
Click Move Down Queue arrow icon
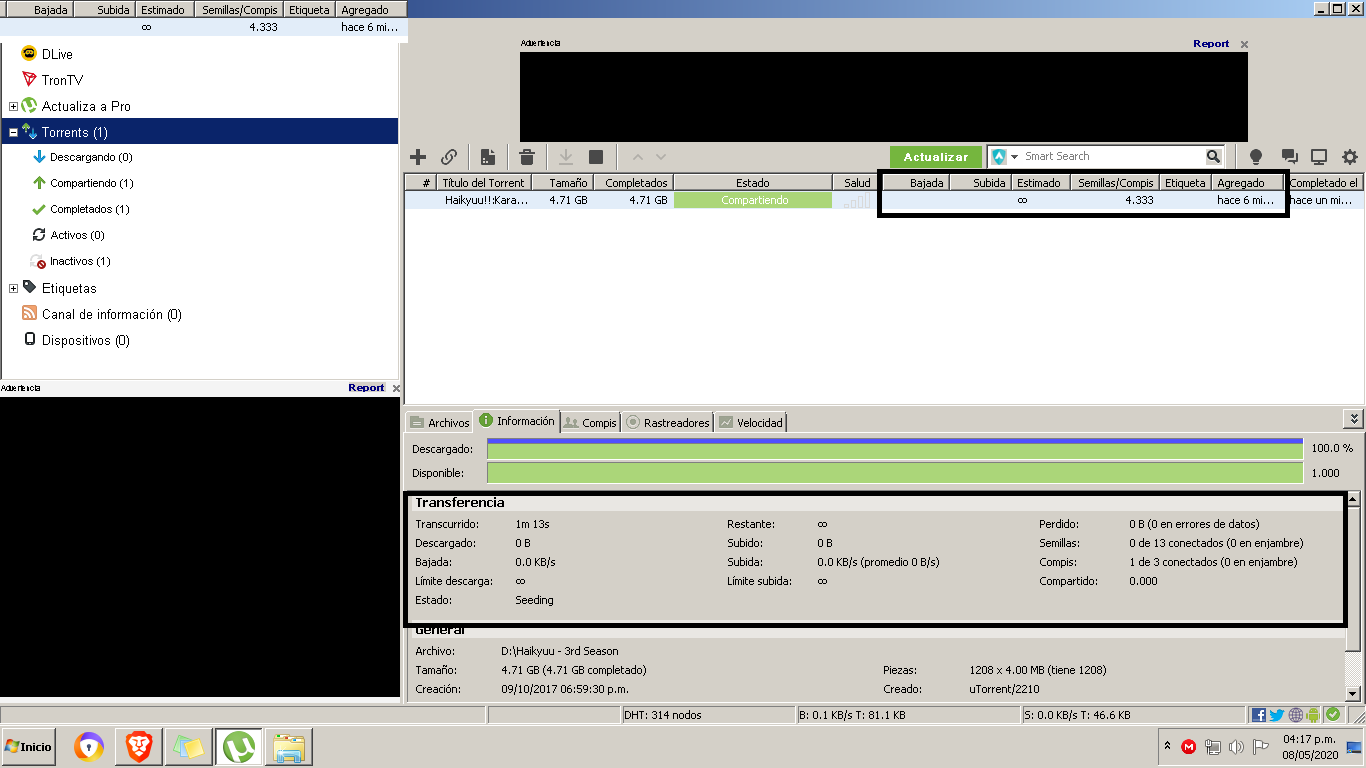660,157
